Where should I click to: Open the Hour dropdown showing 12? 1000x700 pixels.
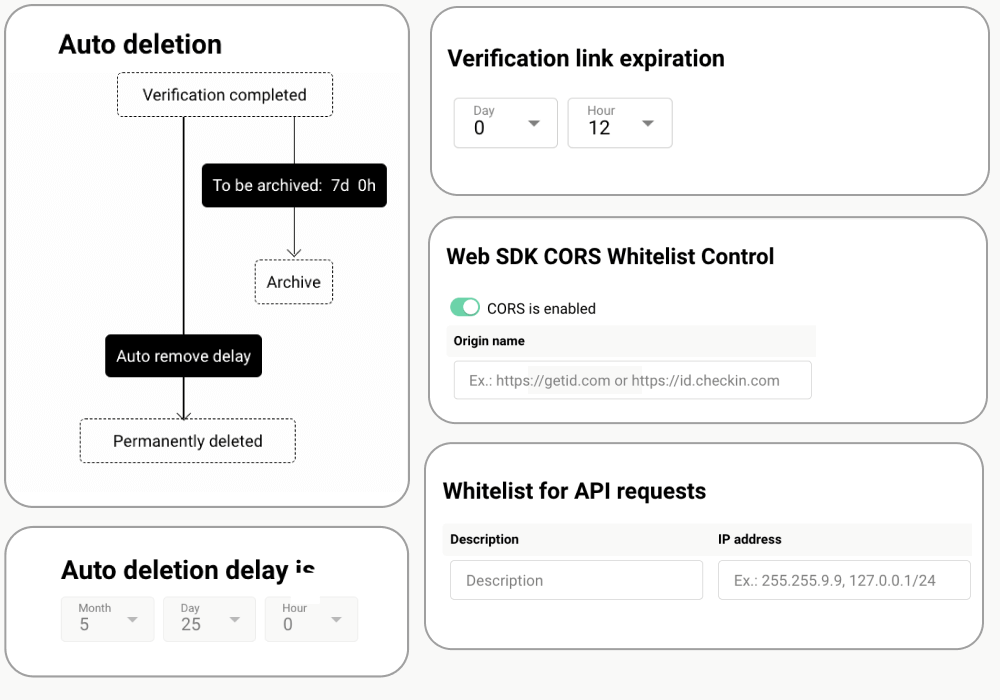click(619, 123)
